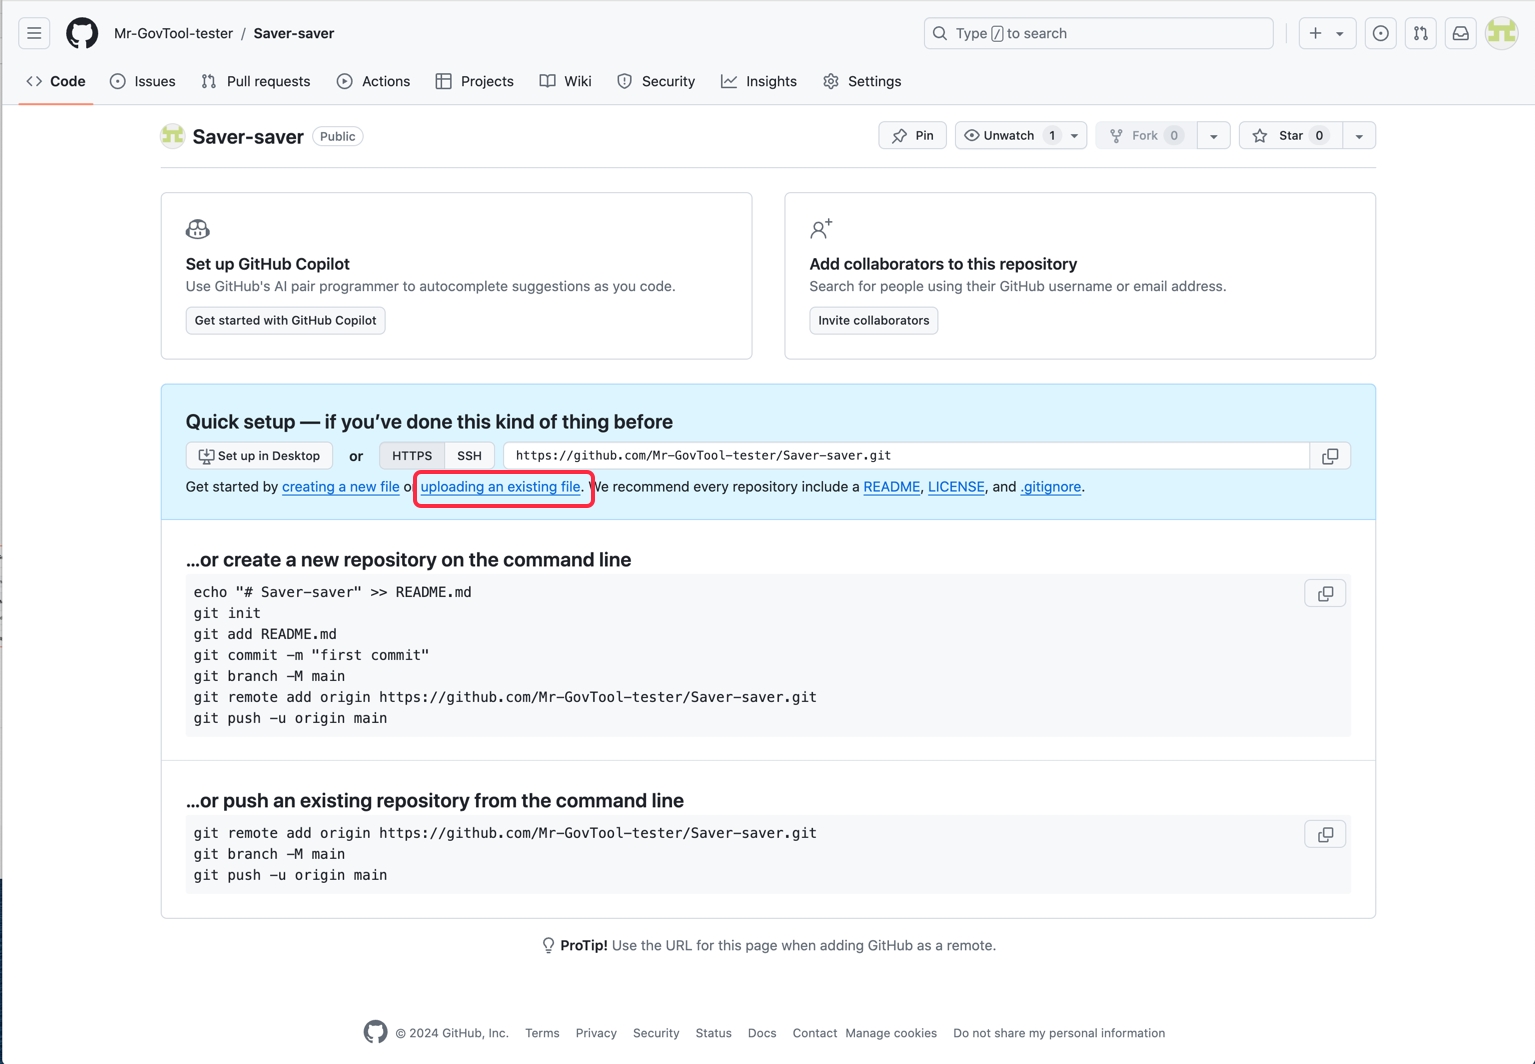Image resolution: width=1535 pixels, height=1064 pixels.
Task: Open pull requests icon in top bar
Action: tap(1420, 33)
